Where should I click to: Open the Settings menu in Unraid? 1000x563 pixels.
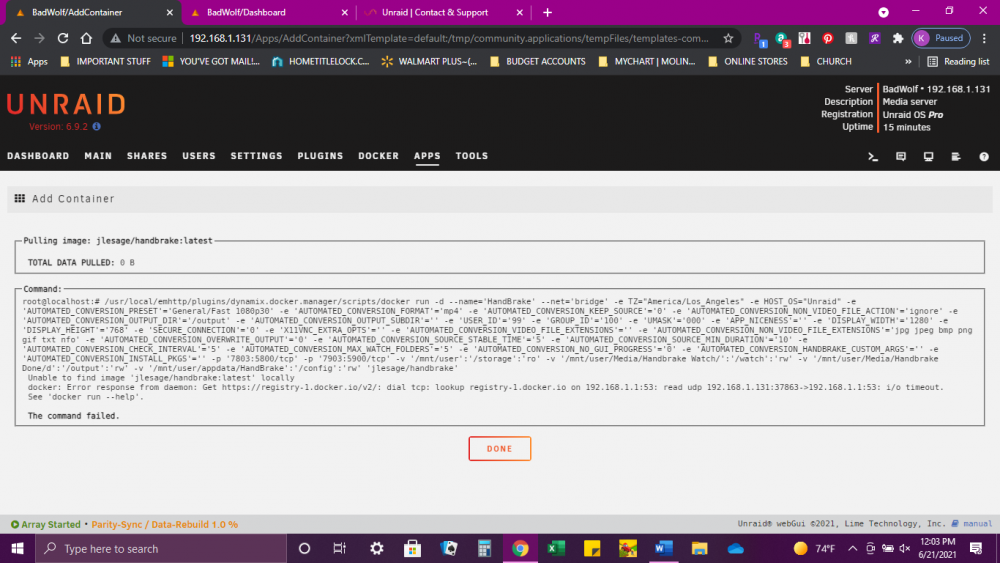point(256,156)
